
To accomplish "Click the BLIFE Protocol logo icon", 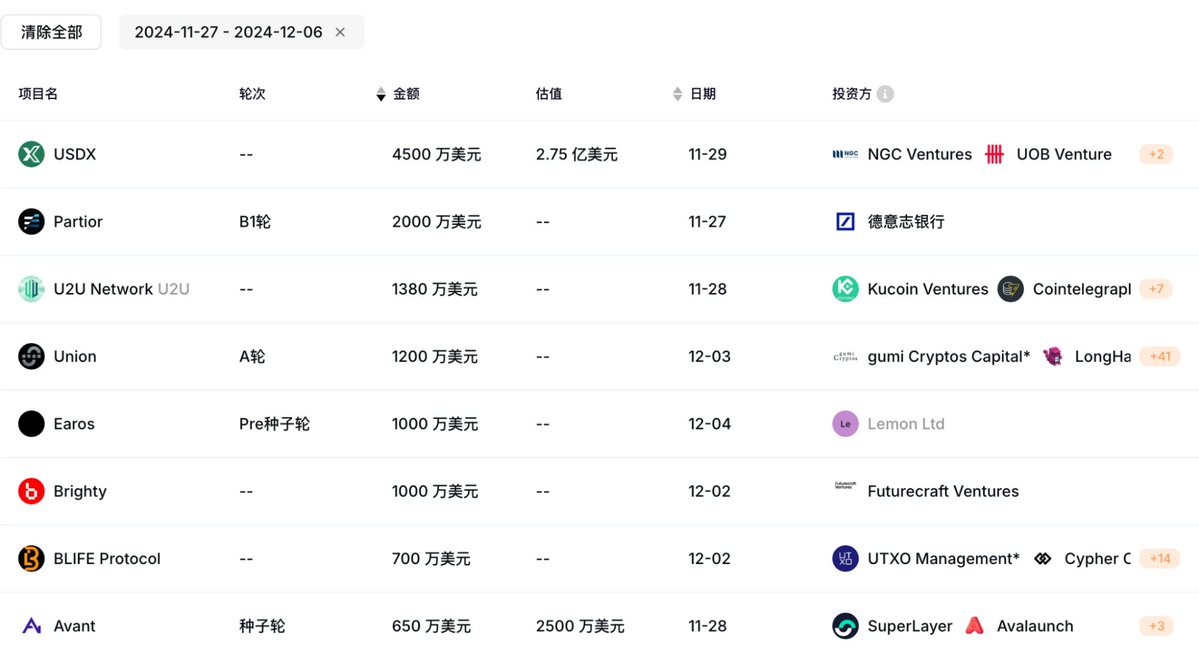I will [32, 559].
